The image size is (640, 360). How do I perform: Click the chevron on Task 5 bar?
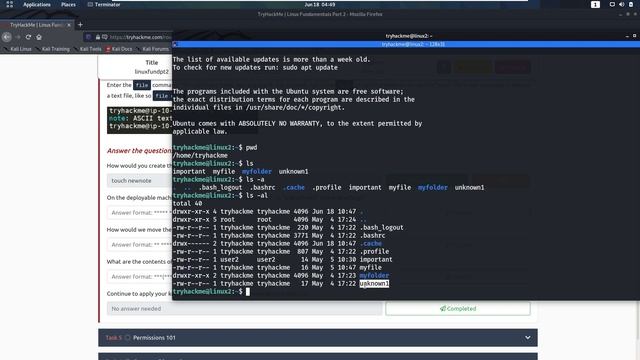[527, 338]
